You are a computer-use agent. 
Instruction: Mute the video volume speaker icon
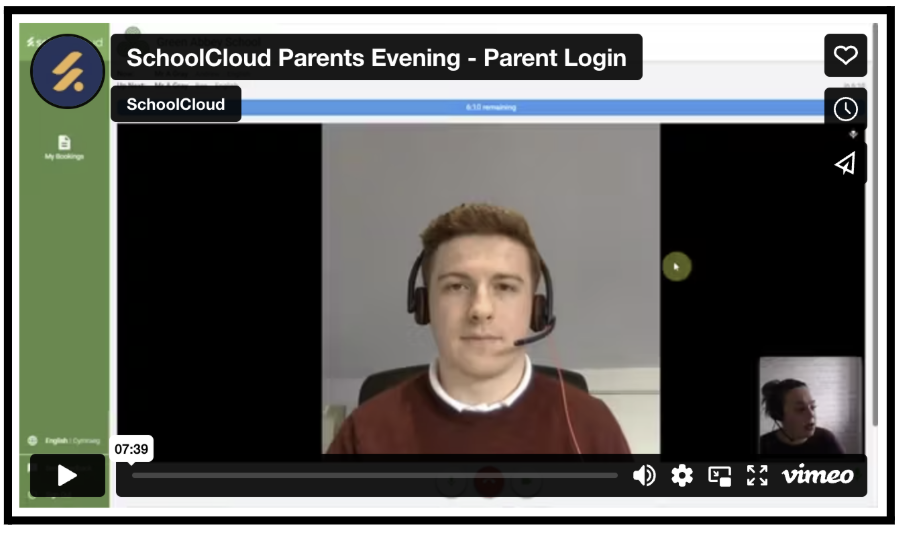pos(644,475)
